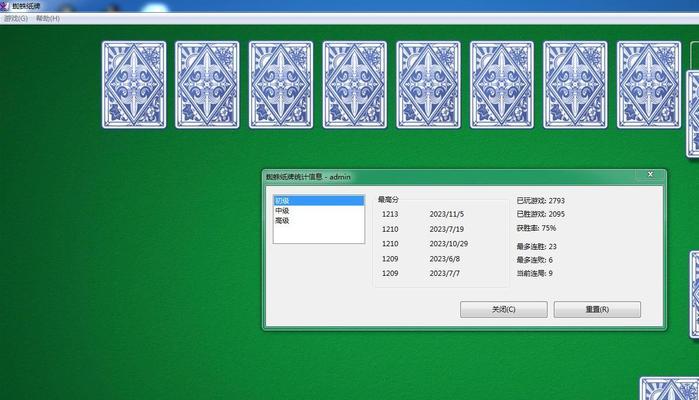
Task: Close the statistics dialog with X
Action: coord(650,174)
